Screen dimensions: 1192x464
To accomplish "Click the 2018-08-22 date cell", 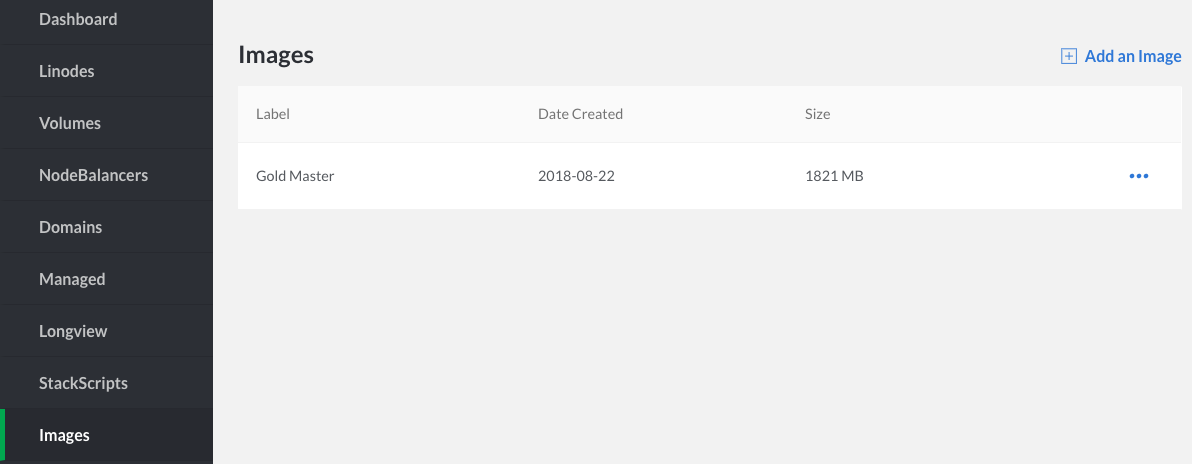I will point(576,176).
